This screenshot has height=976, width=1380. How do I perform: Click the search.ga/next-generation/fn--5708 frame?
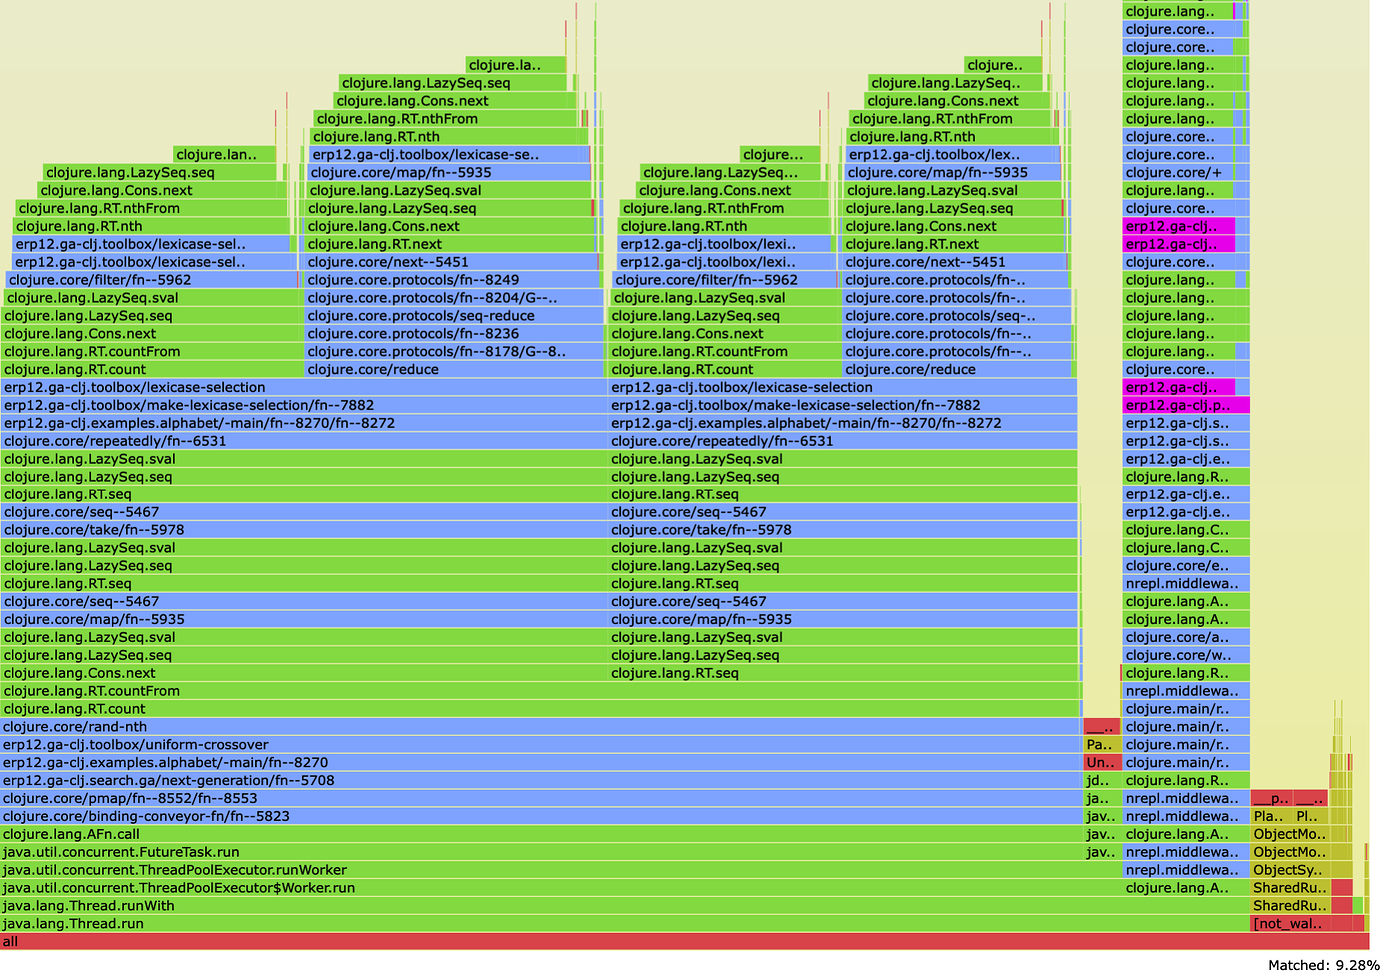pos(540,780)
